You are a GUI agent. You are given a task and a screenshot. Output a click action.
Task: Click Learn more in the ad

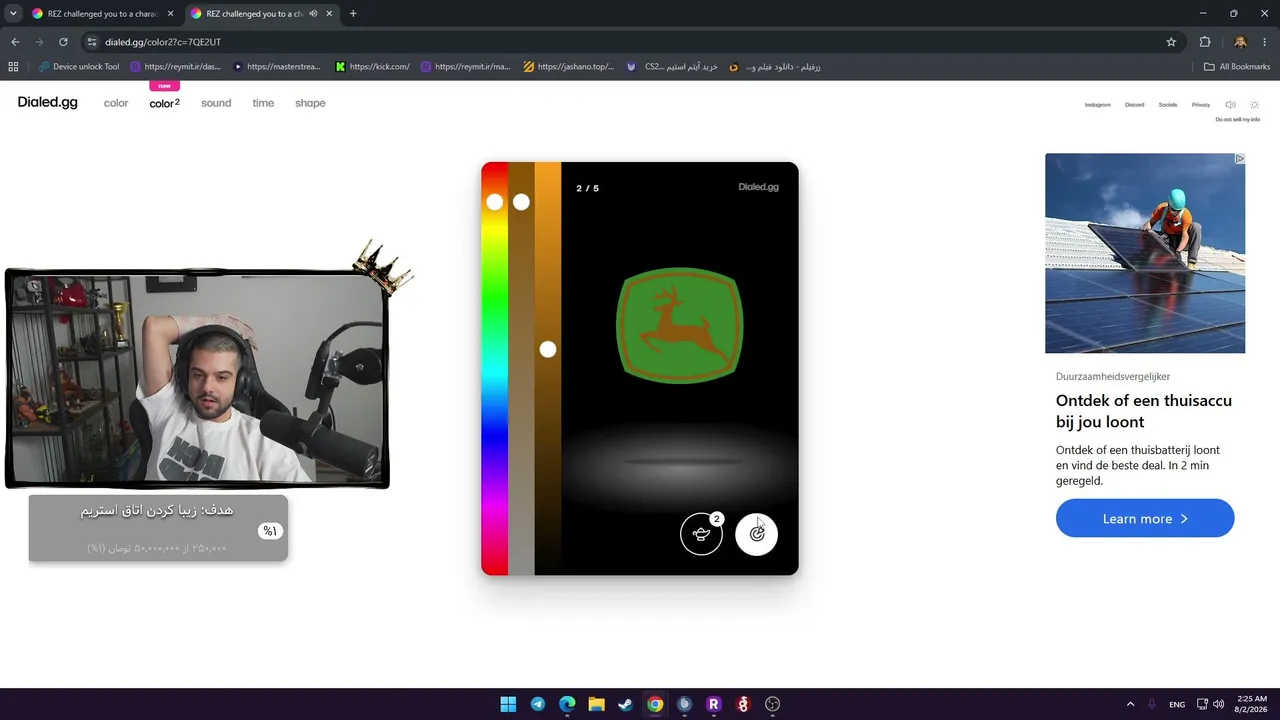[1145, 518]
